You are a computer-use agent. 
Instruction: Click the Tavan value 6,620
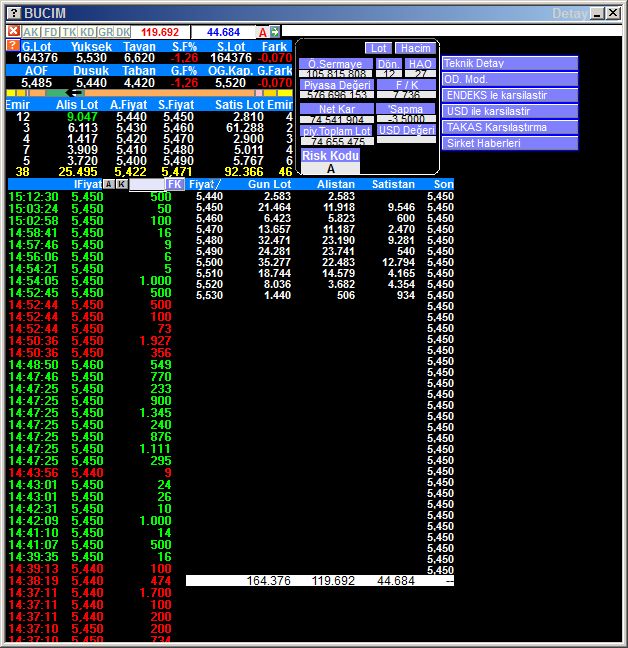(139, 58)
